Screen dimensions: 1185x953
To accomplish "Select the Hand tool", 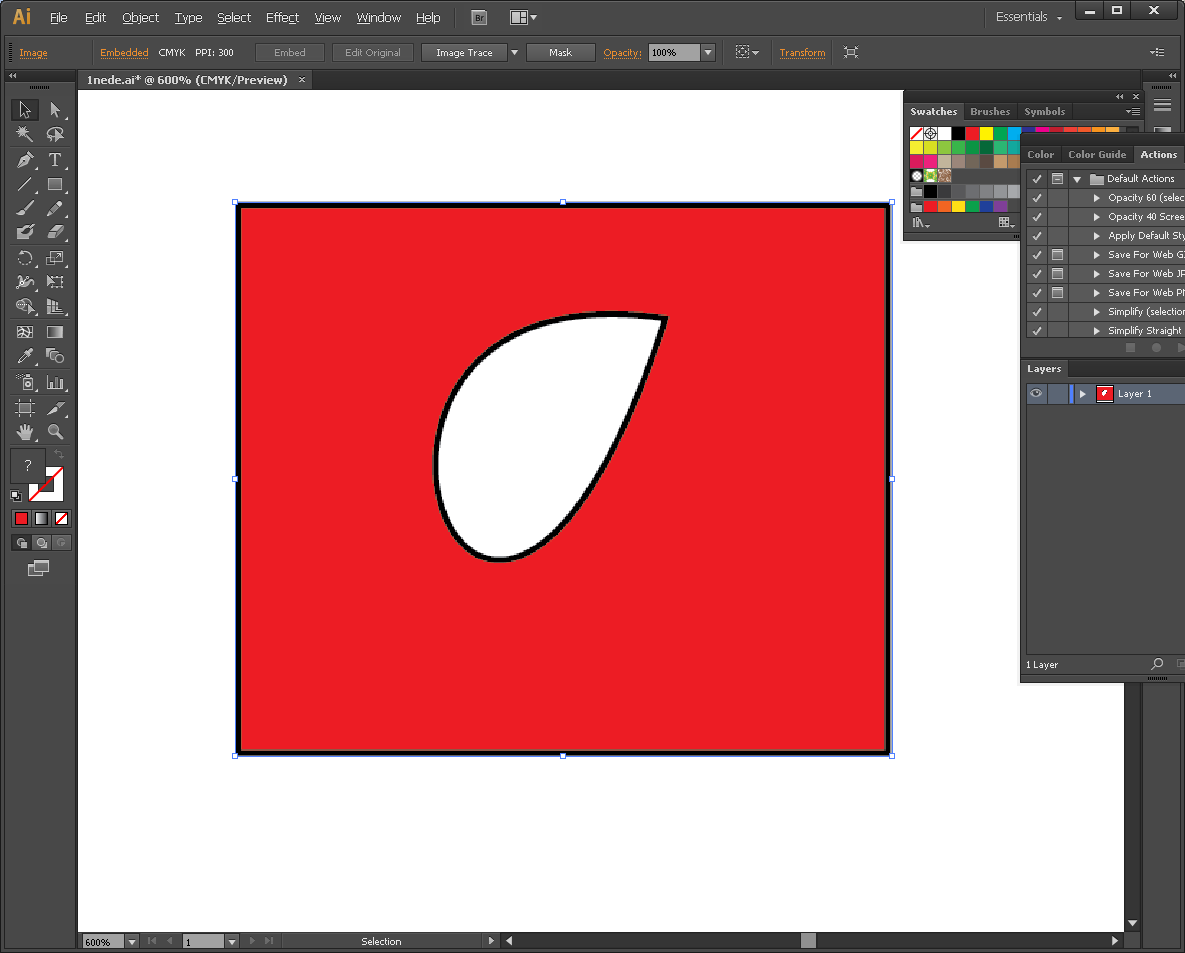I will click(x=25, y=432).
